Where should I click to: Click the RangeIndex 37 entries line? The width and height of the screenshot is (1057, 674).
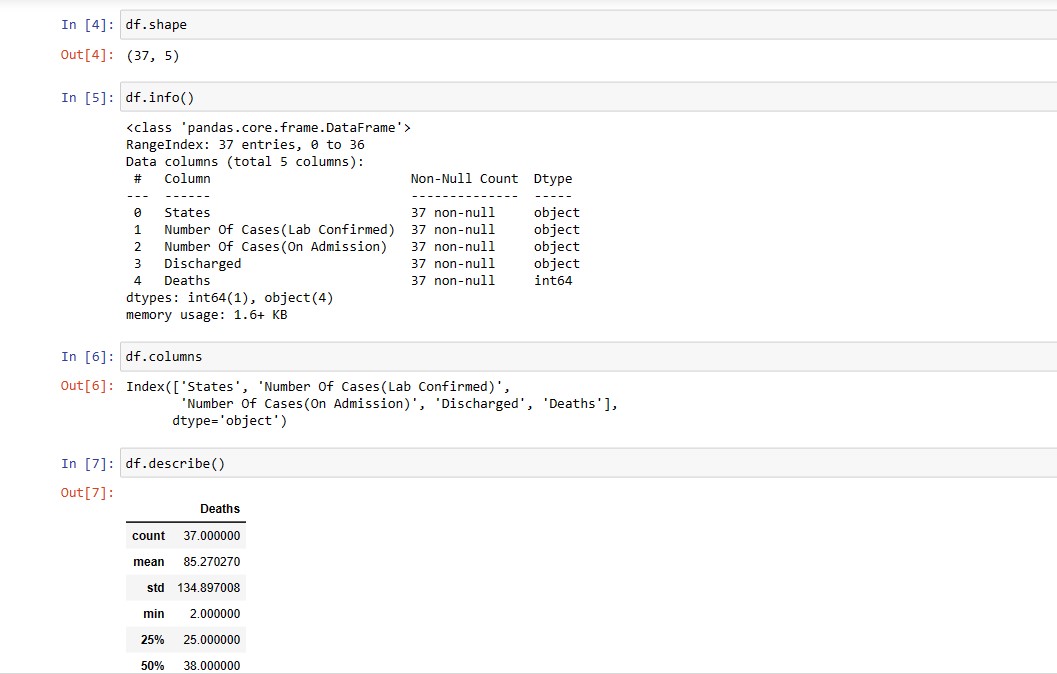245,144
